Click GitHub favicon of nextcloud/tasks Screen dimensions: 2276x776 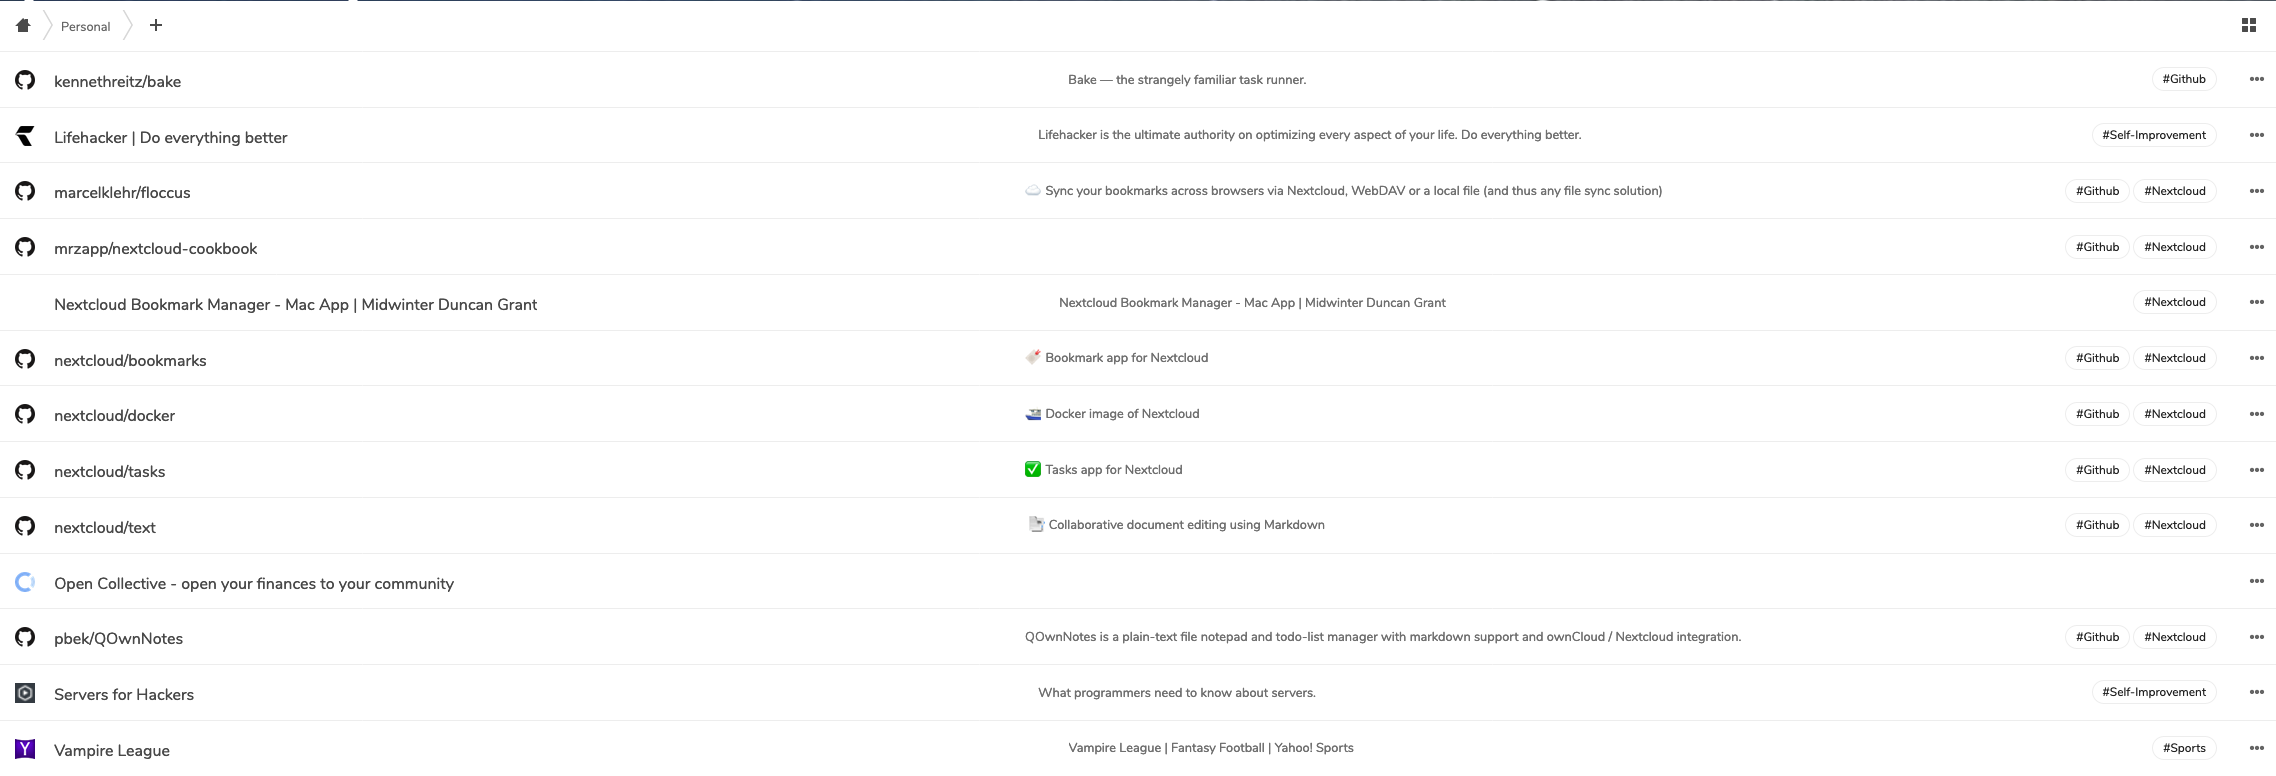pyautogui.click(x=25, y=470)
